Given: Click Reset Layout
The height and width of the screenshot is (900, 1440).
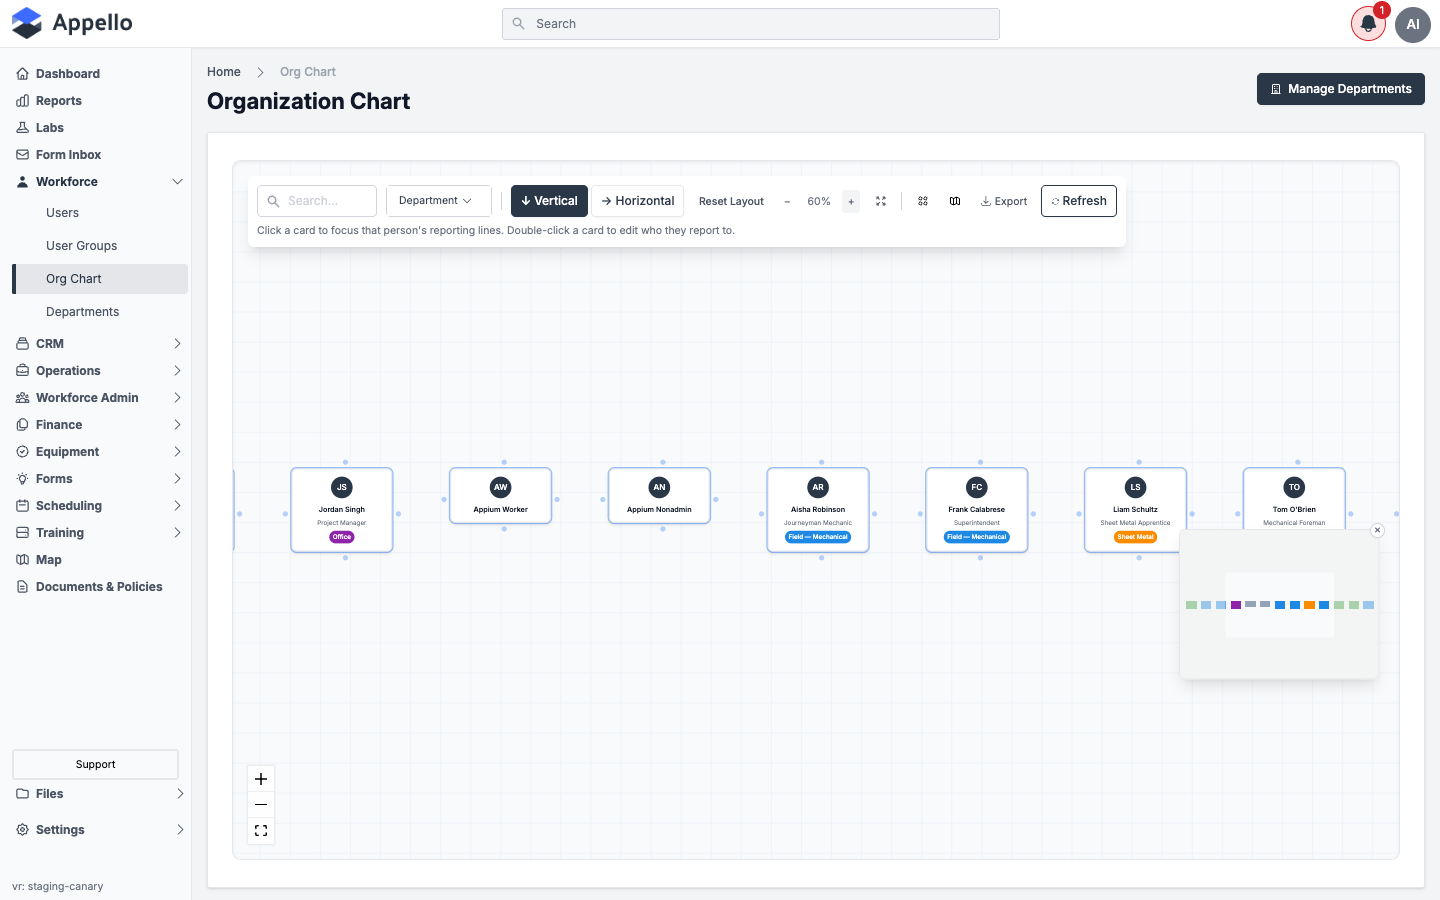Looking at the screenshot, I should pos(731,201).
